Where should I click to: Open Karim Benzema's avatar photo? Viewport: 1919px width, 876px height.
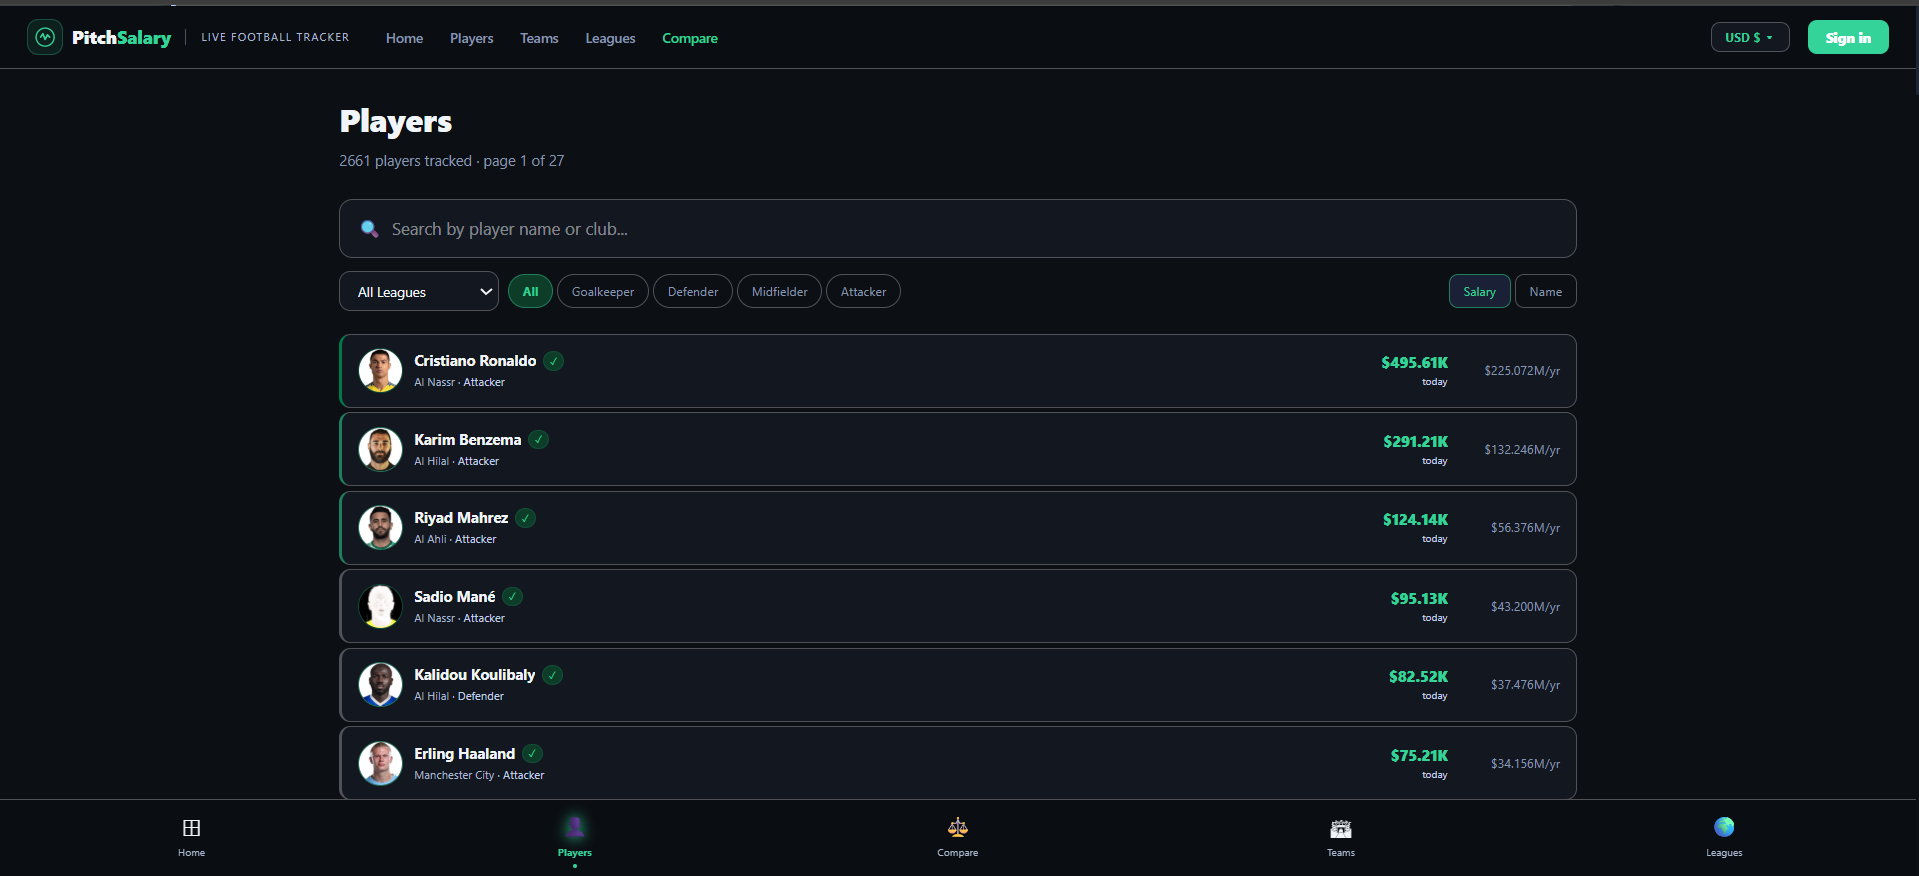(x=380, y=449)
